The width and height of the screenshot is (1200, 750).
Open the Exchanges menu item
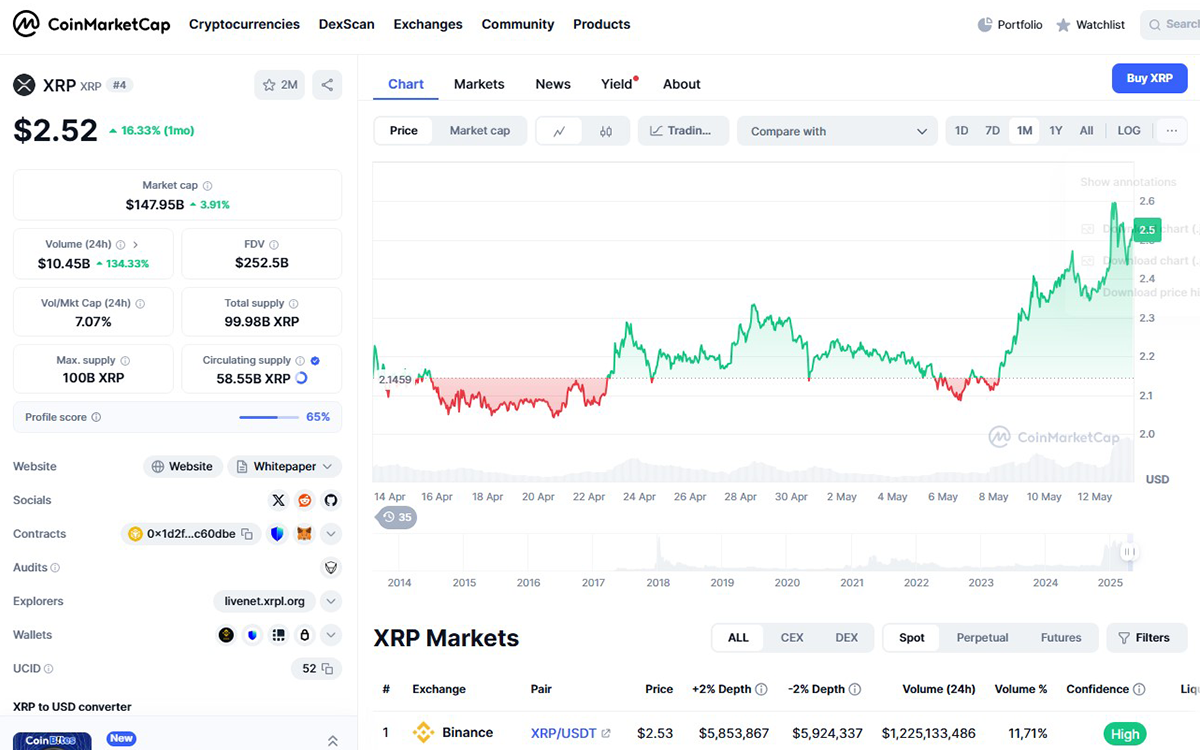click(428, 24)
